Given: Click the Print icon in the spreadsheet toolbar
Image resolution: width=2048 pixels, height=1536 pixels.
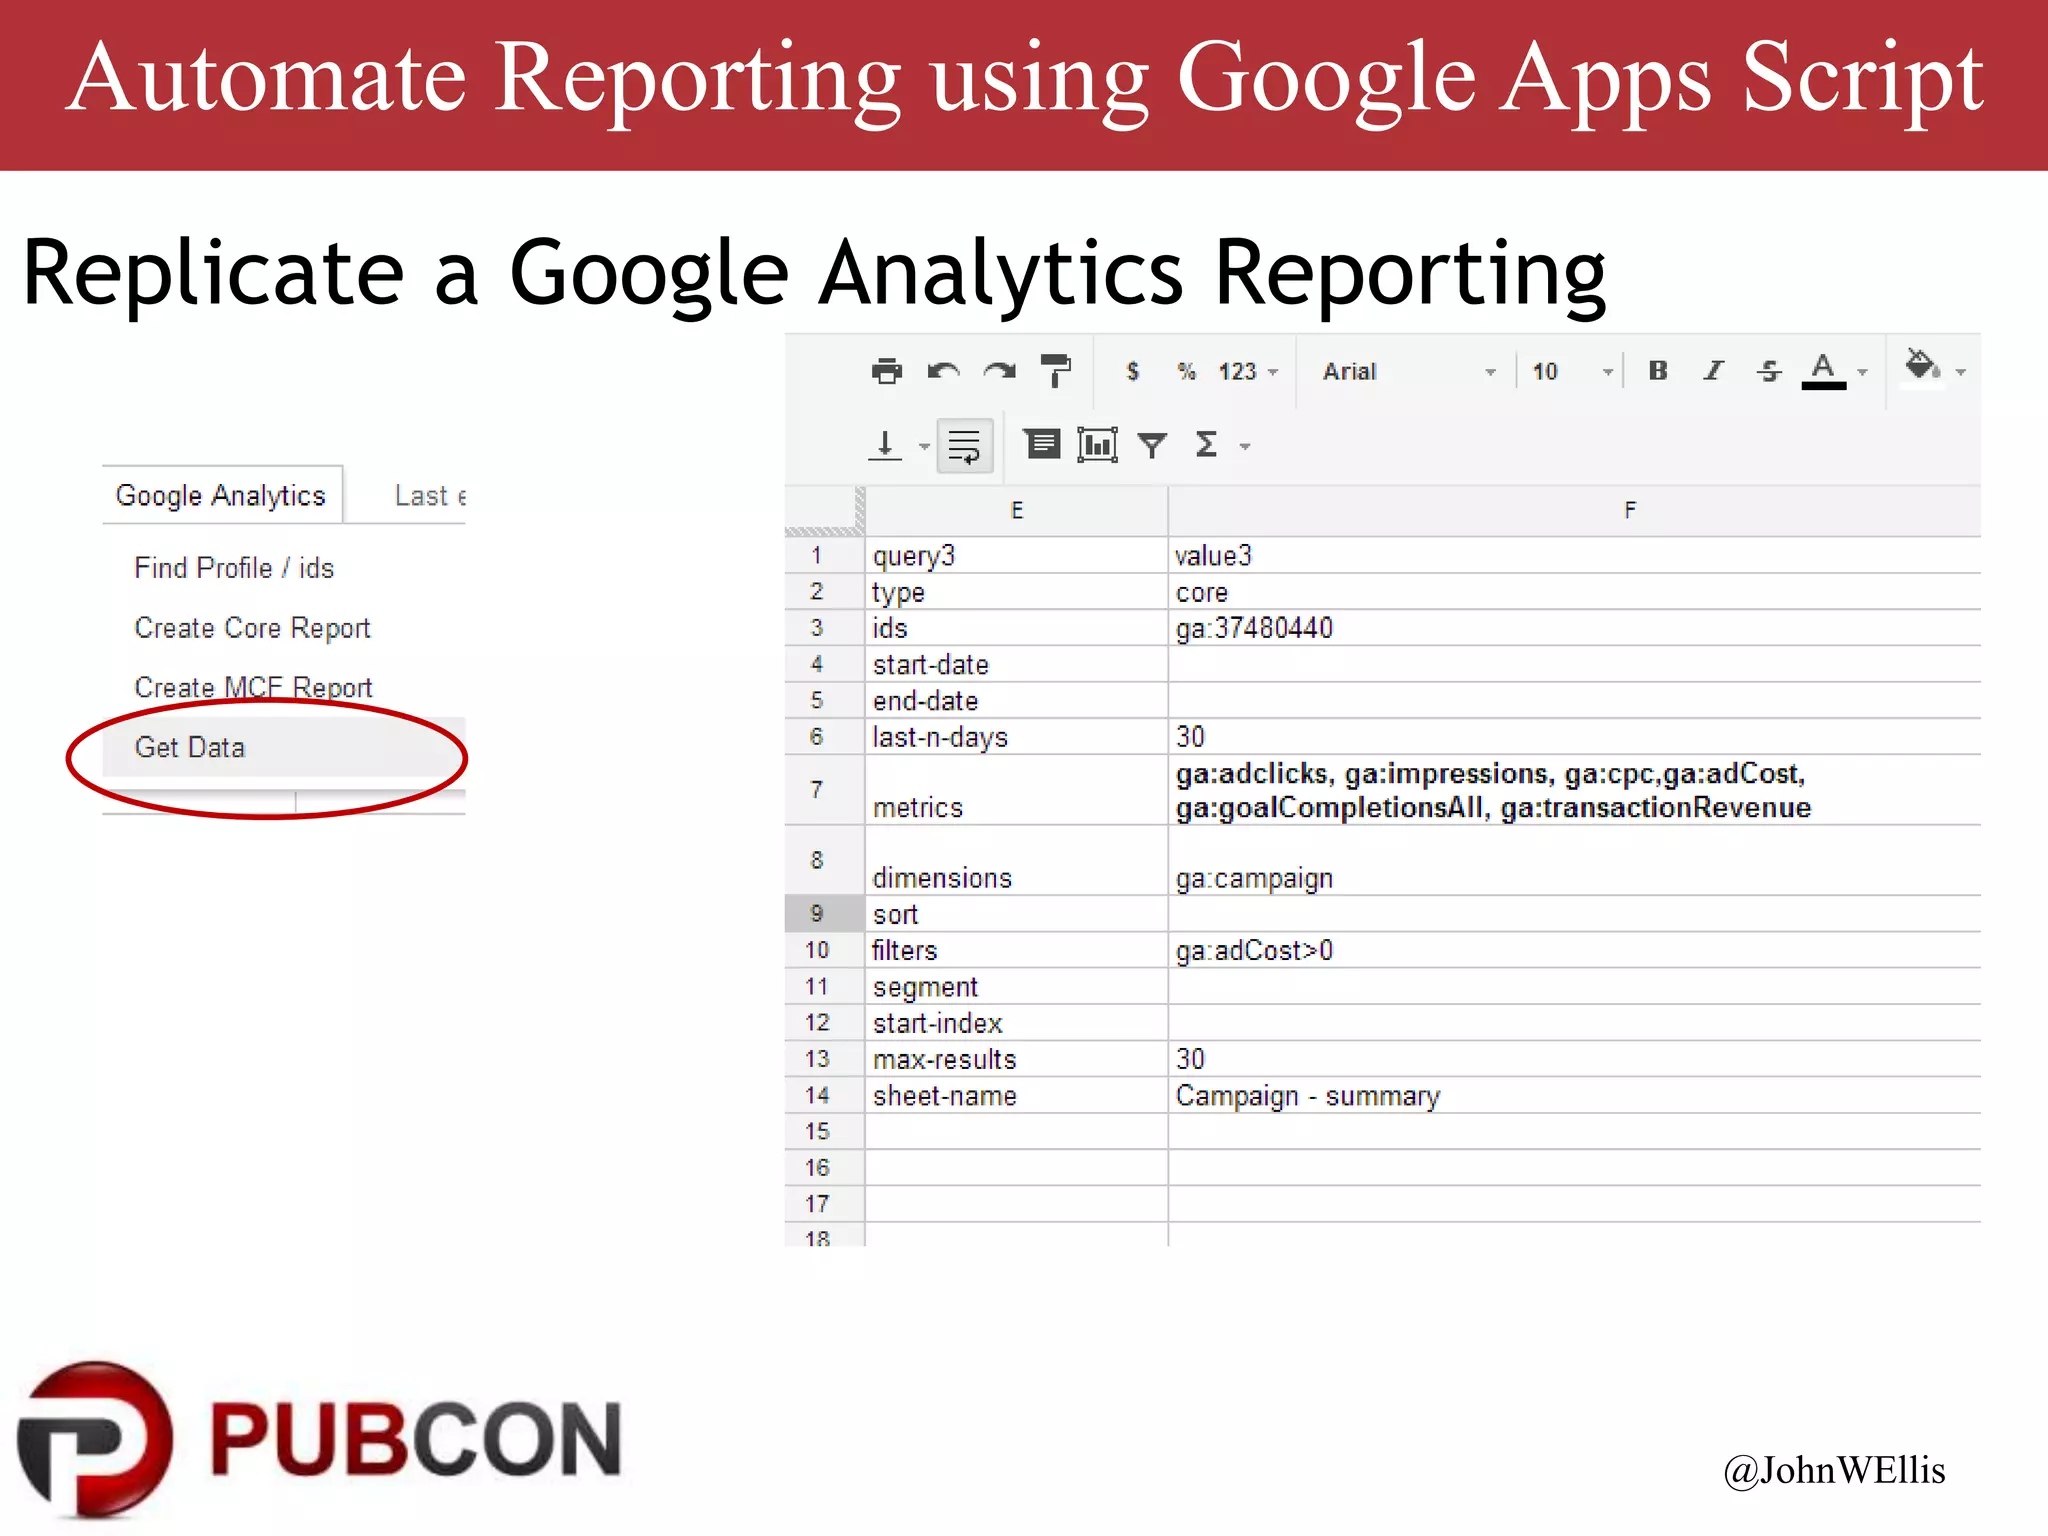Looking at the screenshot, I should coord(886,371).
